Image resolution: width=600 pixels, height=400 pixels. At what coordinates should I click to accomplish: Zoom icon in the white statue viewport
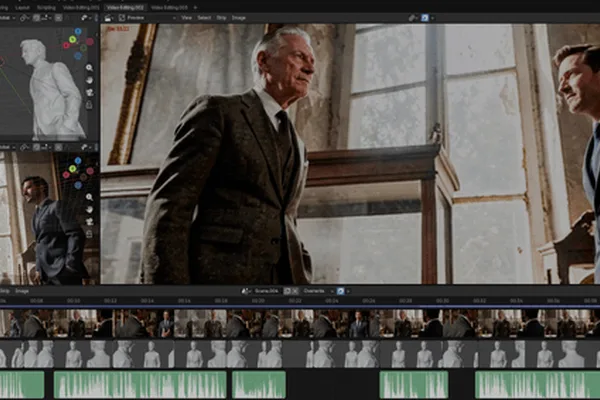point(89,68)
